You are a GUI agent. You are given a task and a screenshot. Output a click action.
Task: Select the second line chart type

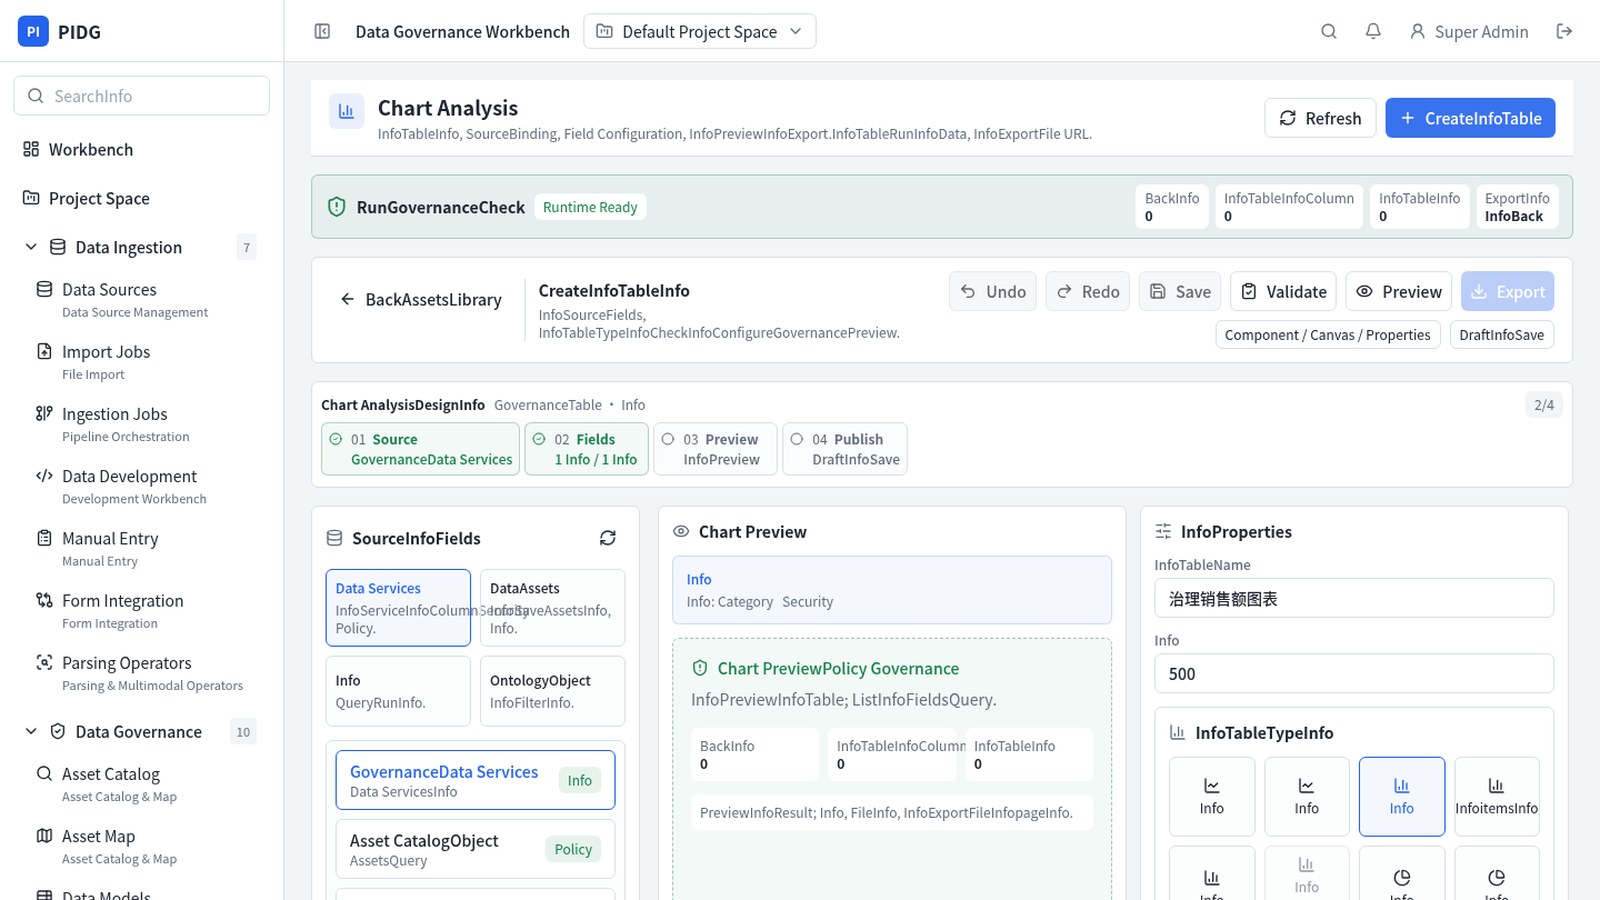pos(1307,796)
